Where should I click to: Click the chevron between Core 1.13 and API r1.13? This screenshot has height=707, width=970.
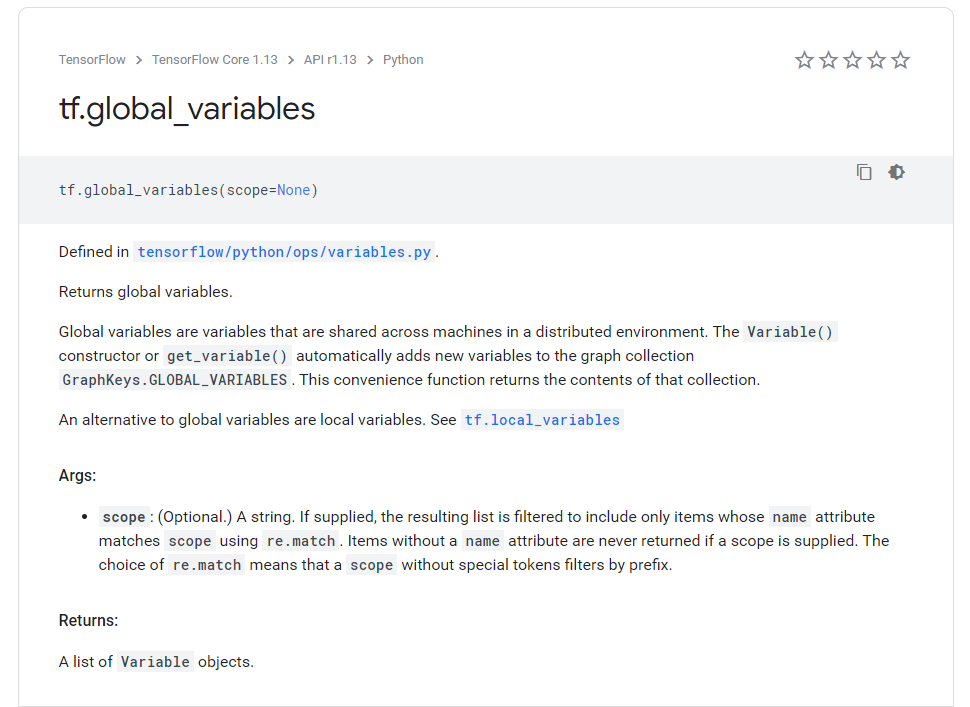292,59
